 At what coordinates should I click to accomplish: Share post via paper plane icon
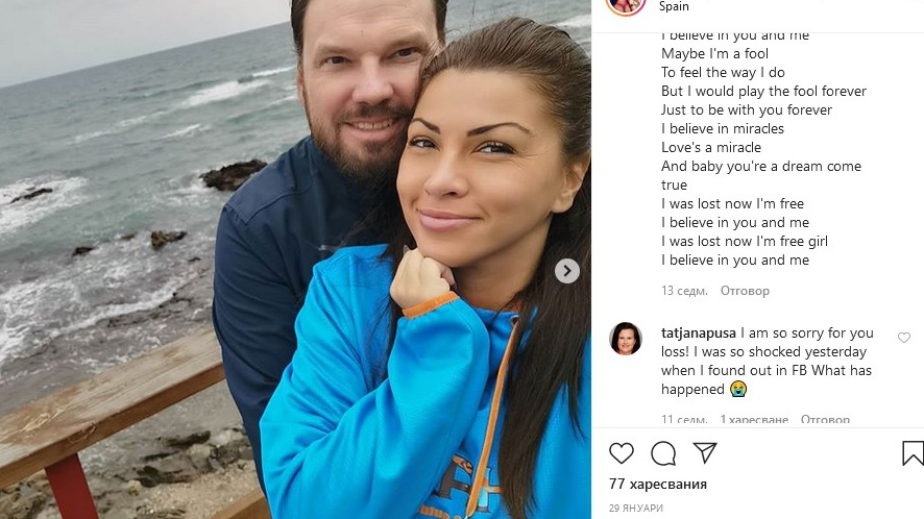pyautogui.click(x=705, y=452)
